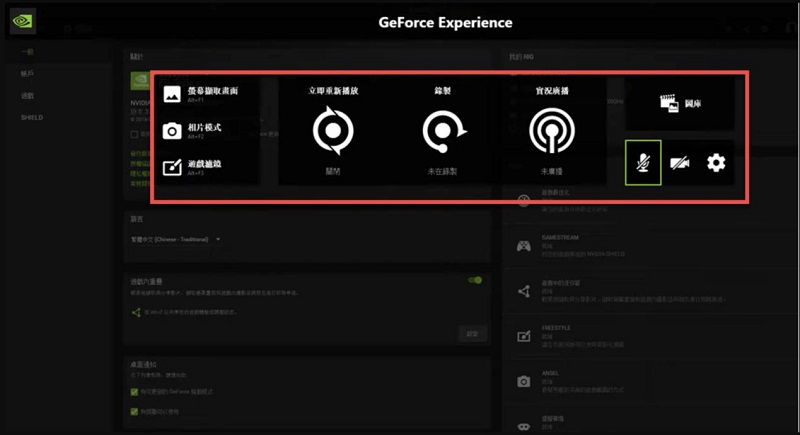Click the 設定 button in overlay section
This screenshot has height=435, width=800.
(x=472, y=334)
